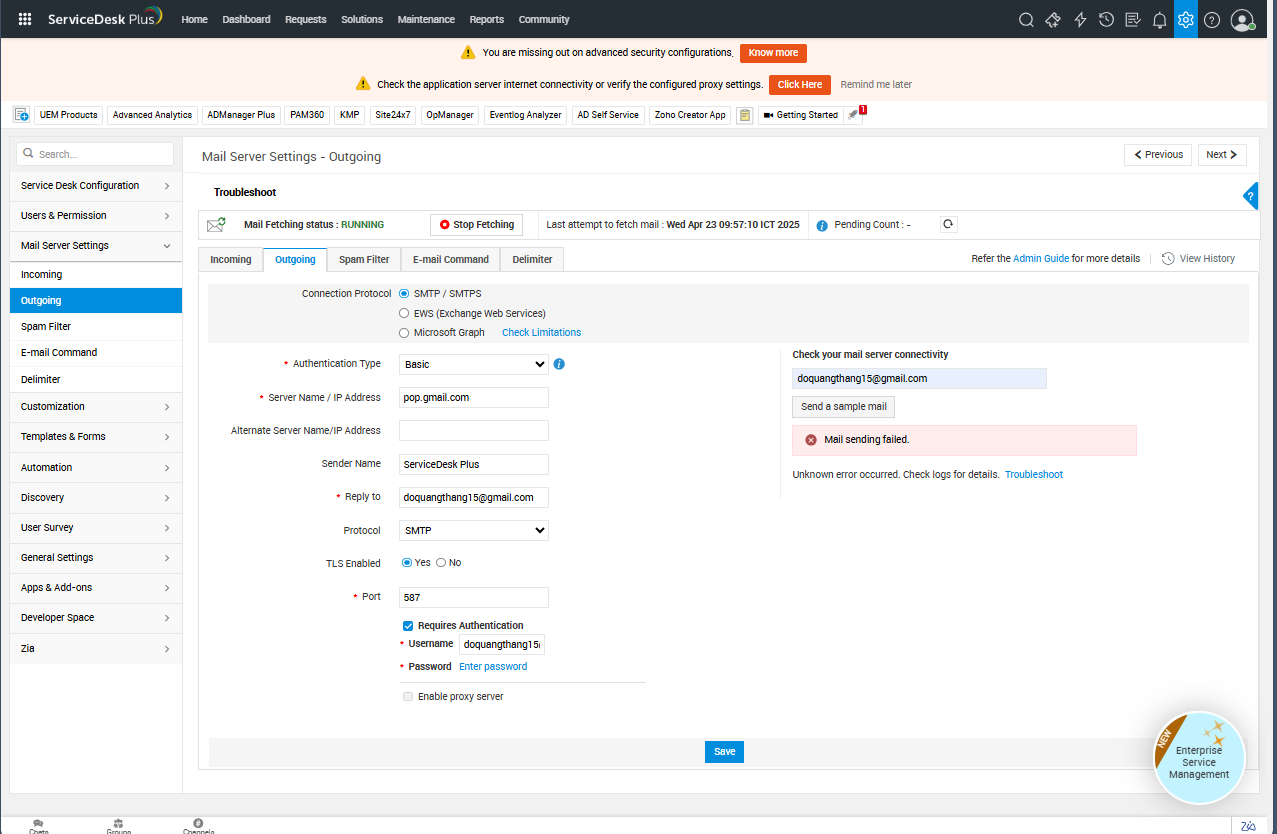
Task: Expand Automation section
Action: tap(96, 468)
